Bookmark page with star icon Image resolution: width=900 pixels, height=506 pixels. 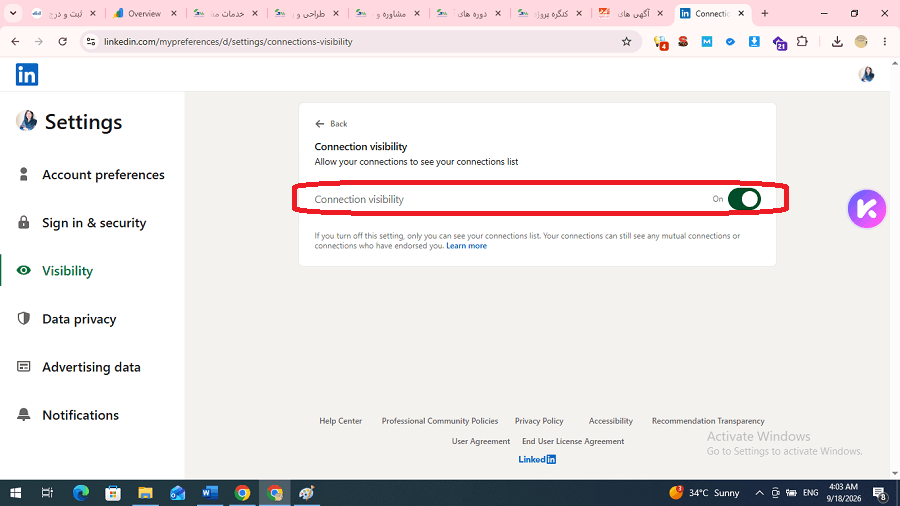click(x=626, y=41)
